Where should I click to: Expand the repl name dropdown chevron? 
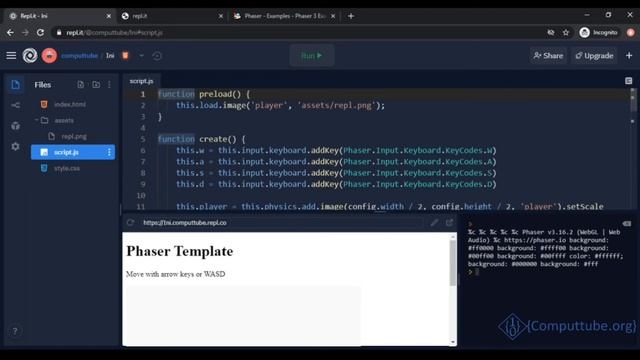141,56
